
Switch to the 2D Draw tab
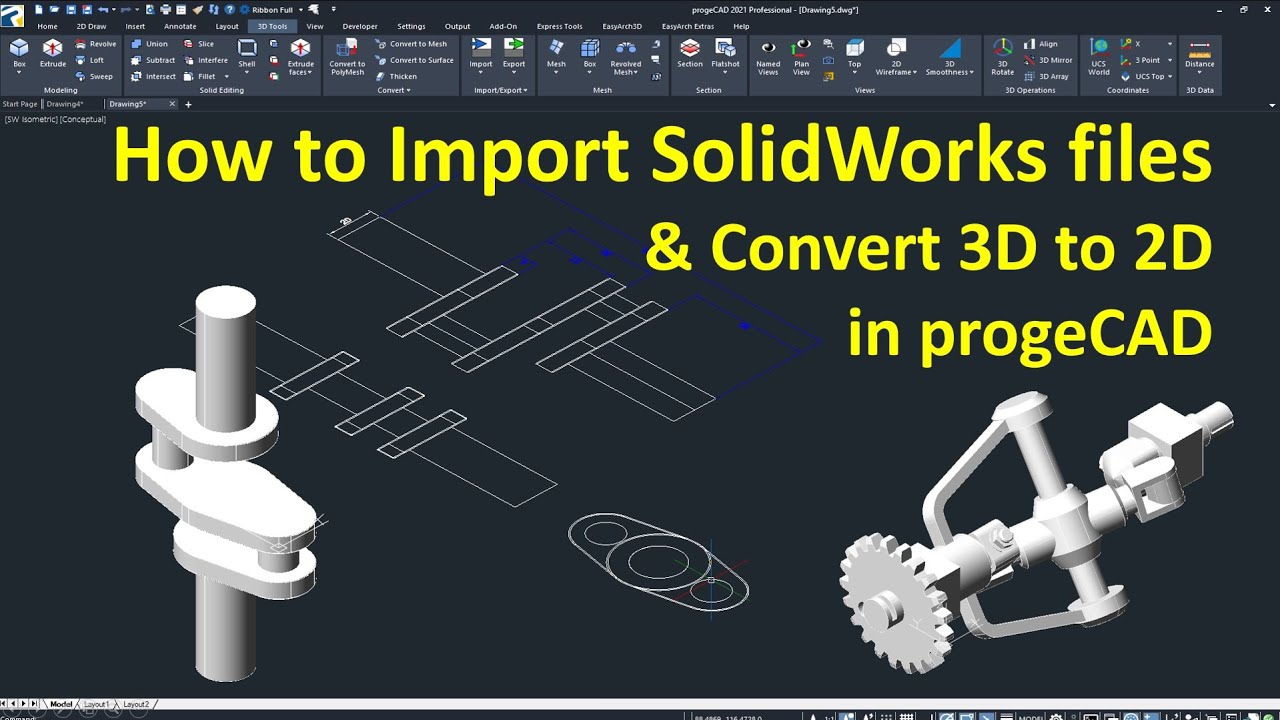[x=91, y=26]
